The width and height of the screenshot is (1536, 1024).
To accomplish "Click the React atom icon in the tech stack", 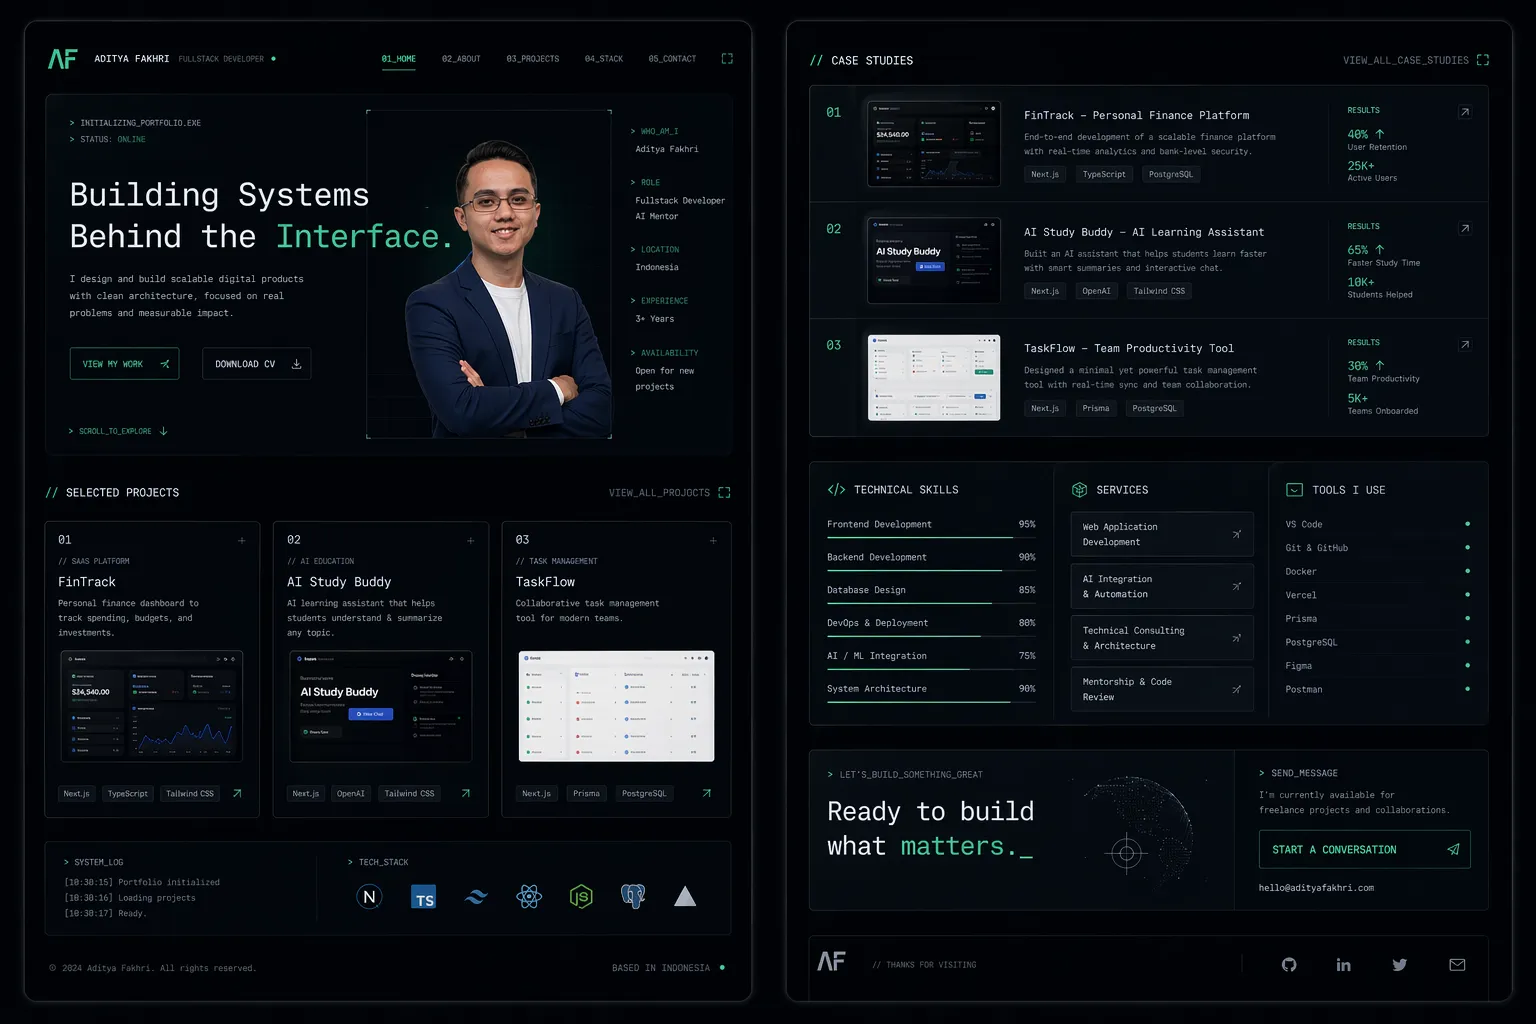I will 529,896.
